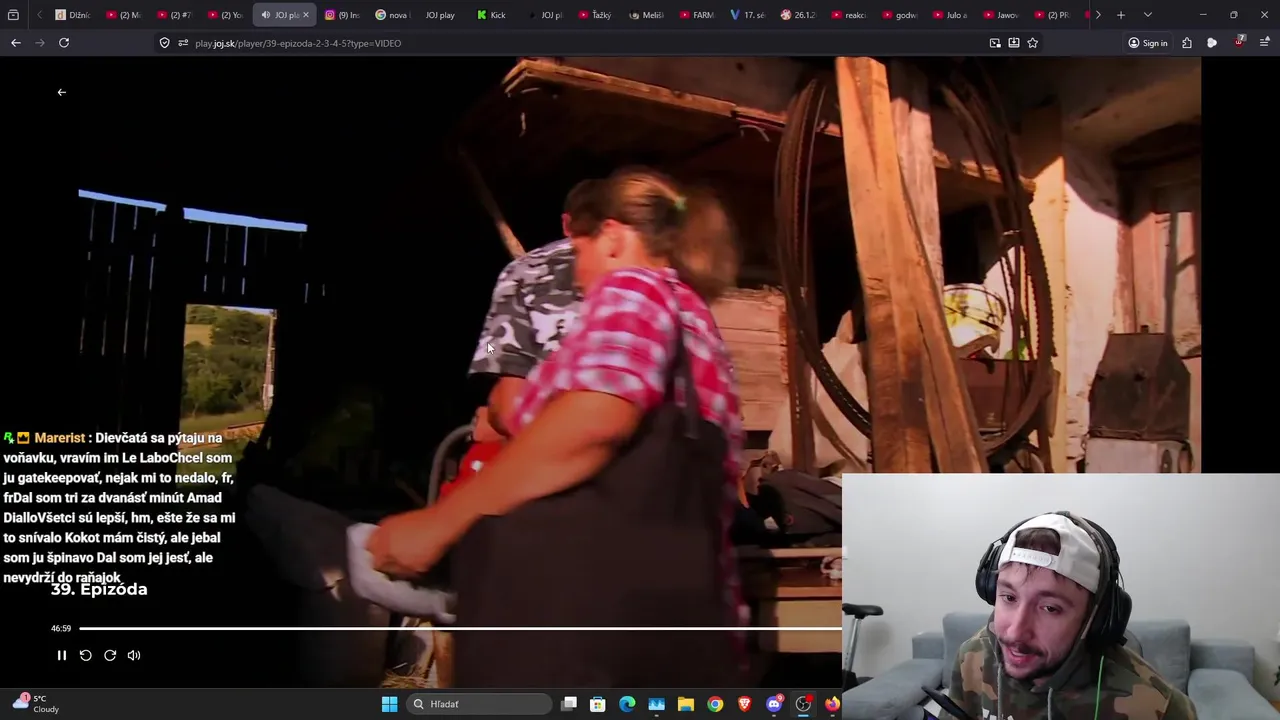The width and height of the screenshot is (1280, 720).
Task: Open OBS Studio from taskbar
Action: point(803,704)
